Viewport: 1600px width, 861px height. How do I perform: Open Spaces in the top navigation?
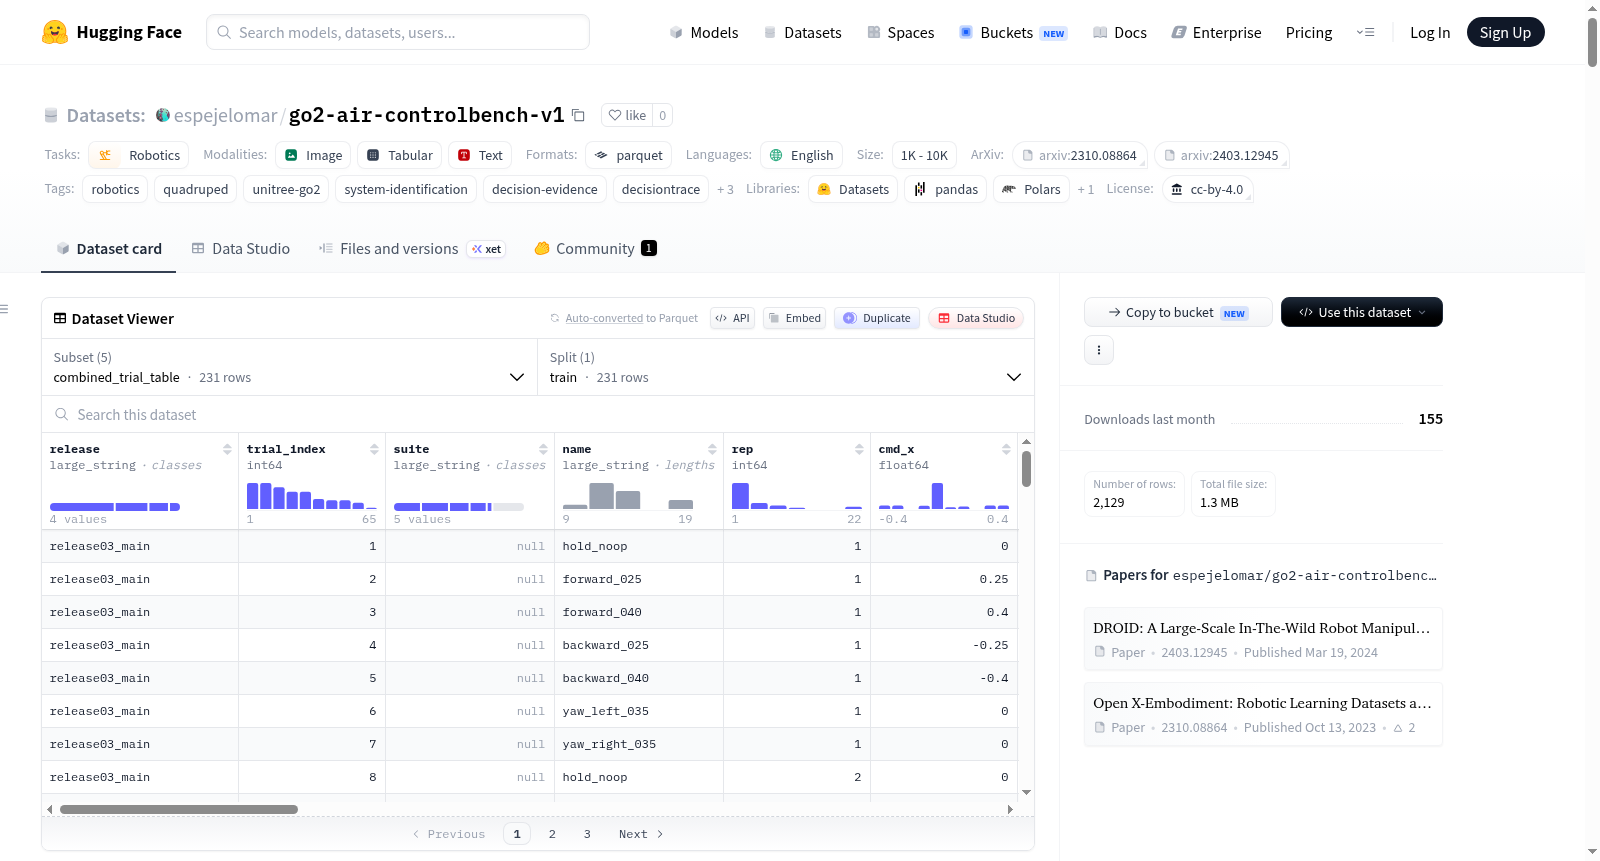click(x=901, y=32)
